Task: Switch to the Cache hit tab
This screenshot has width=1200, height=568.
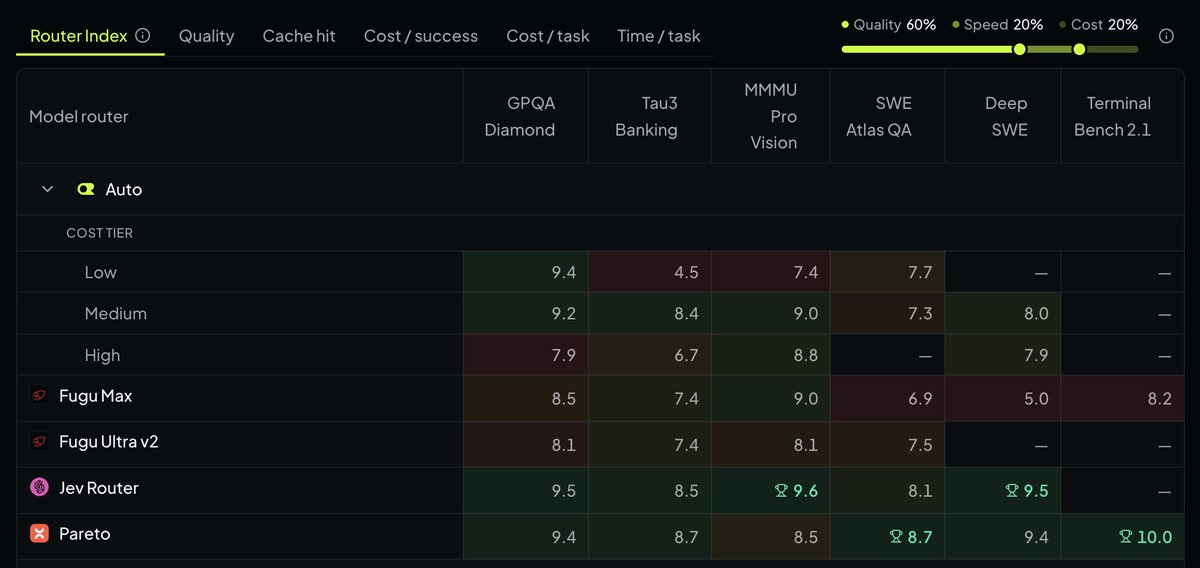Action: click(x=299, y=36)
